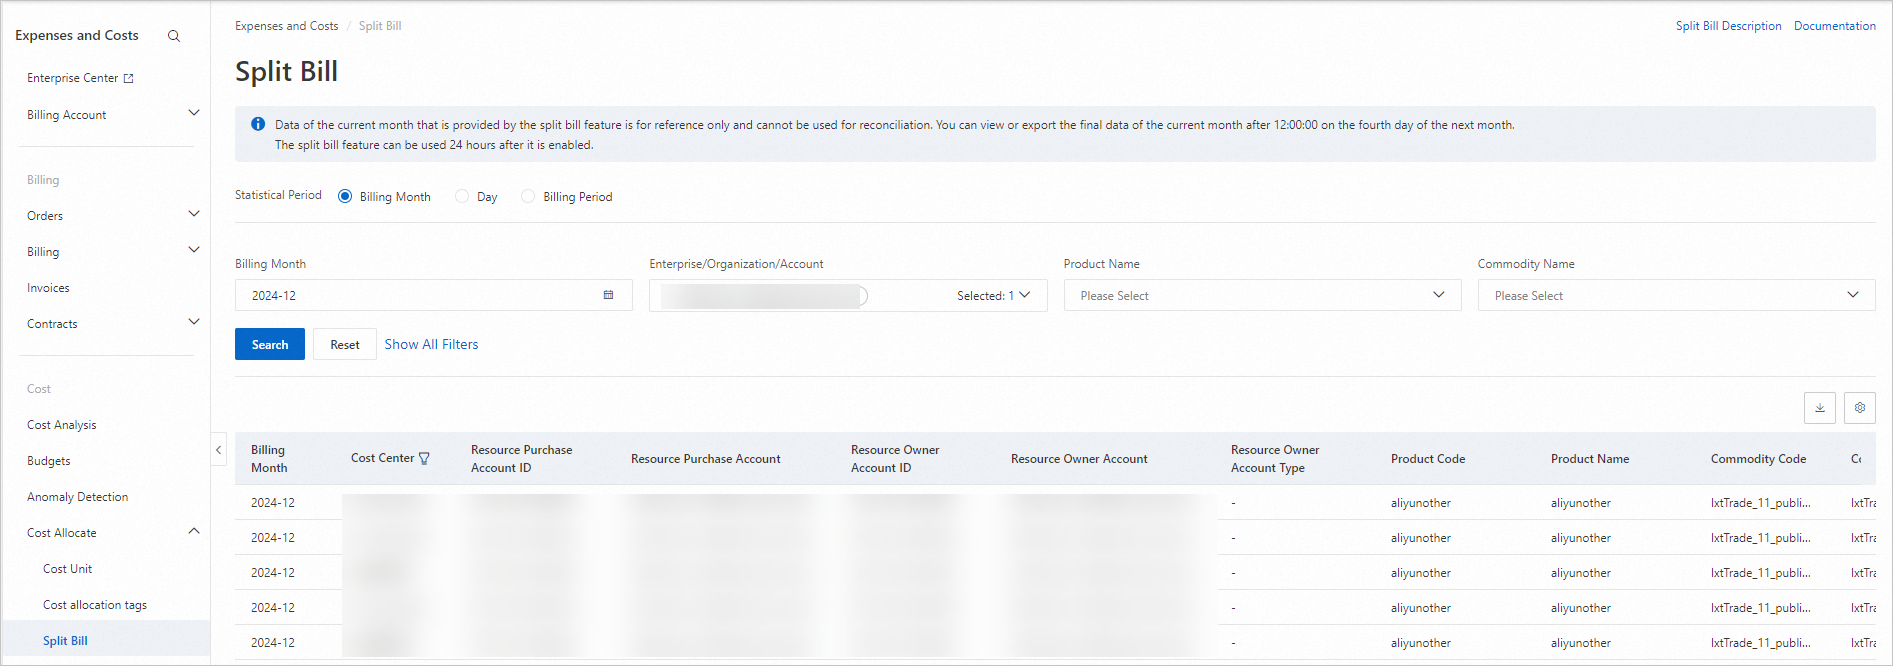Click the Cost Center filter funnel icon
Screen dimensions: 1893x666
(424, 459)
